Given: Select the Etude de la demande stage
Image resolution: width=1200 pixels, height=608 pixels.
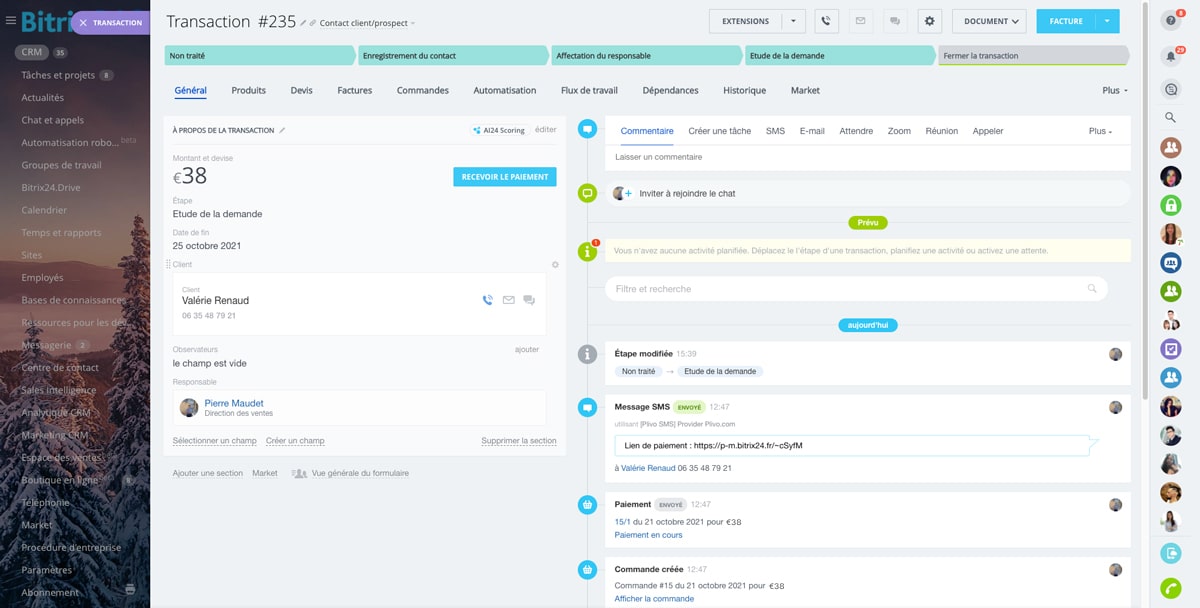Looking at the screenshot, I should (x=838, y=56).
